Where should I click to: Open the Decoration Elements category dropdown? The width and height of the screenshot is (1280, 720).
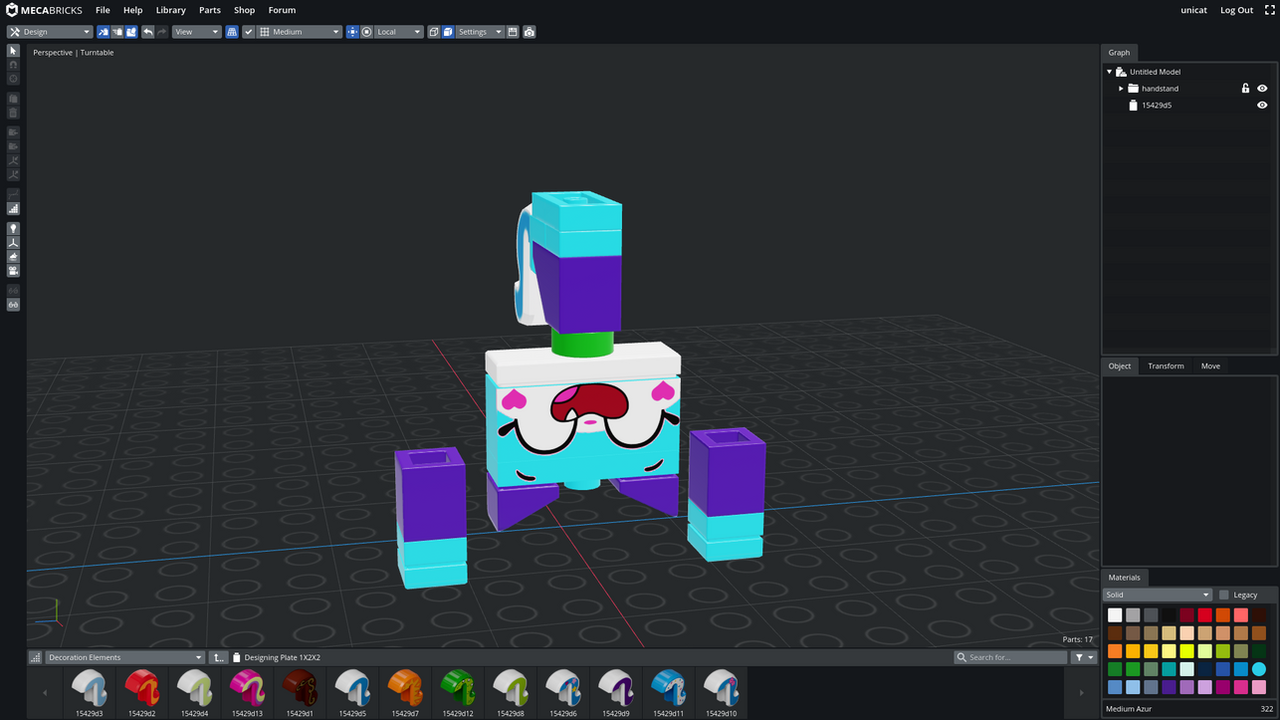tap(125, 657)
